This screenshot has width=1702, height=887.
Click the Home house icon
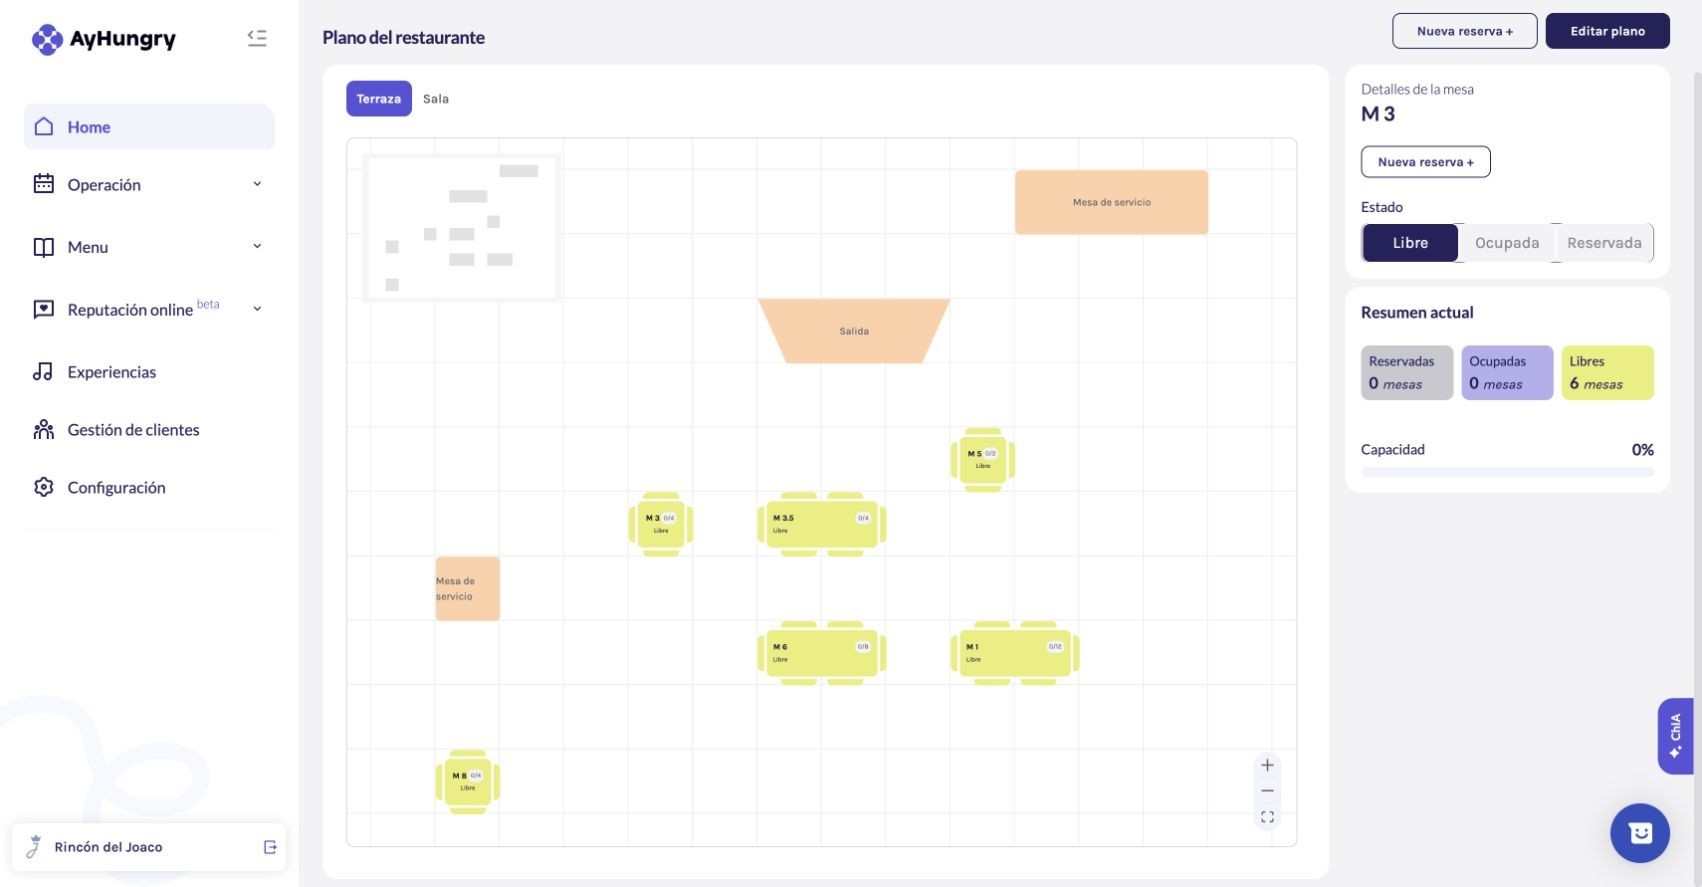[44, 127]
